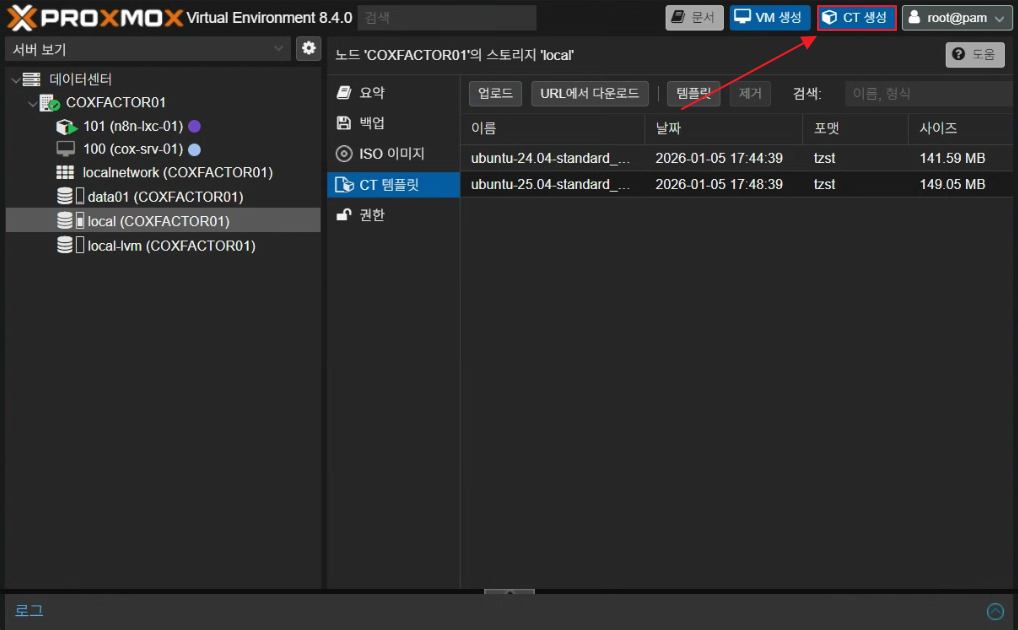Open the 백업 backup tab

(x=393, y=123)
